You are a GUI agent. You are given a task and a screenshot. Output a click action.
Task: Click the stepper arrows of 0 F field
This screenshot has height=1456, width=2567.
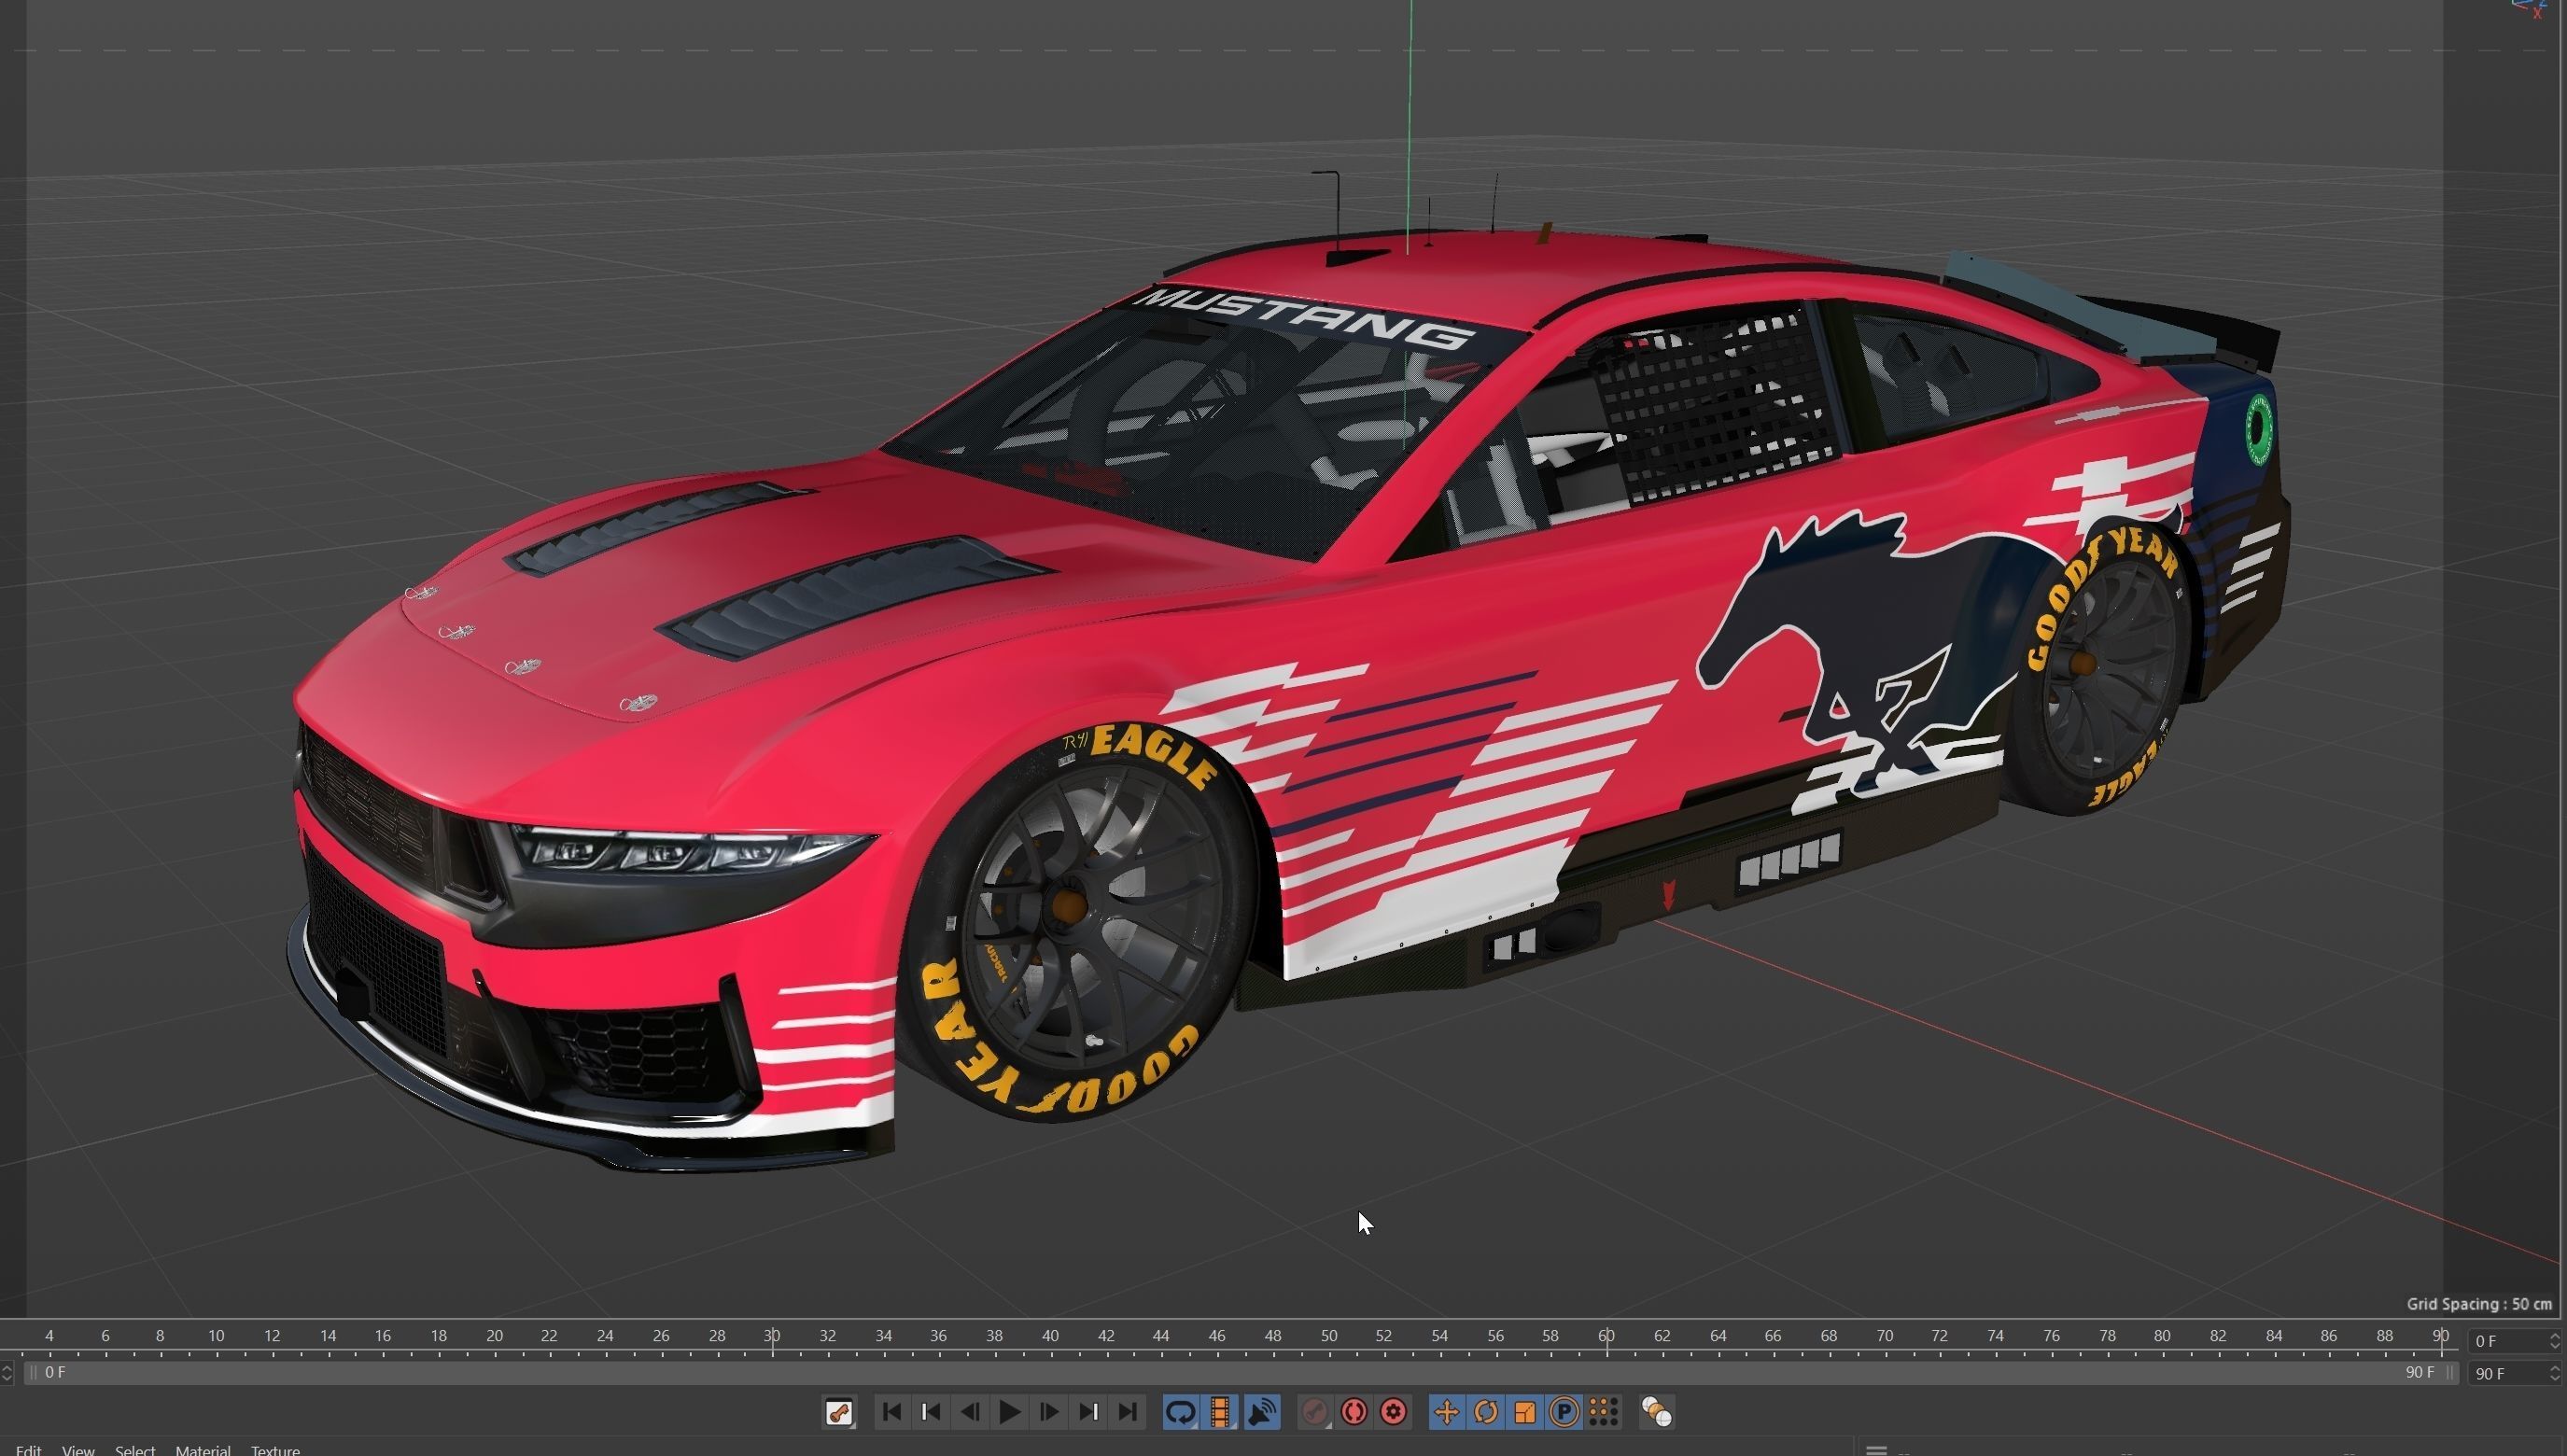click(x=2555, y=1340)
